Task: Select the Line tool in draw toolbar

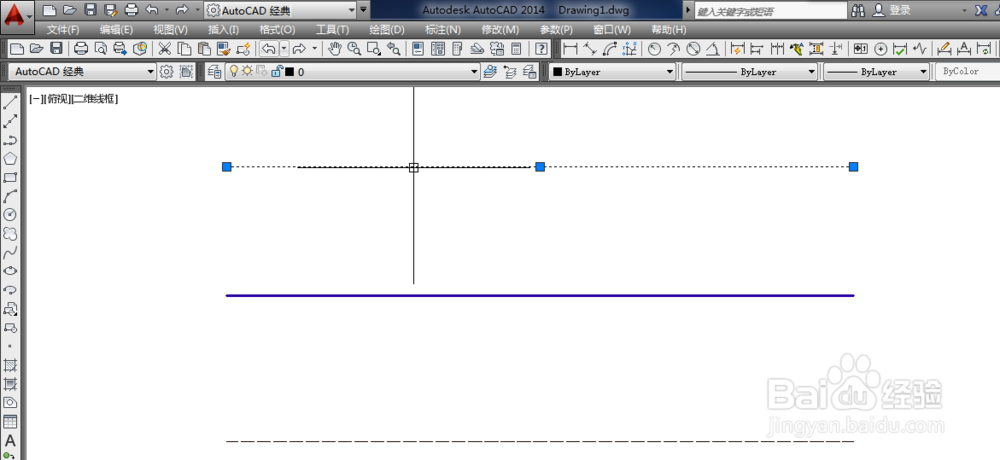Action: pyautogui.click(x=10, y=102)
